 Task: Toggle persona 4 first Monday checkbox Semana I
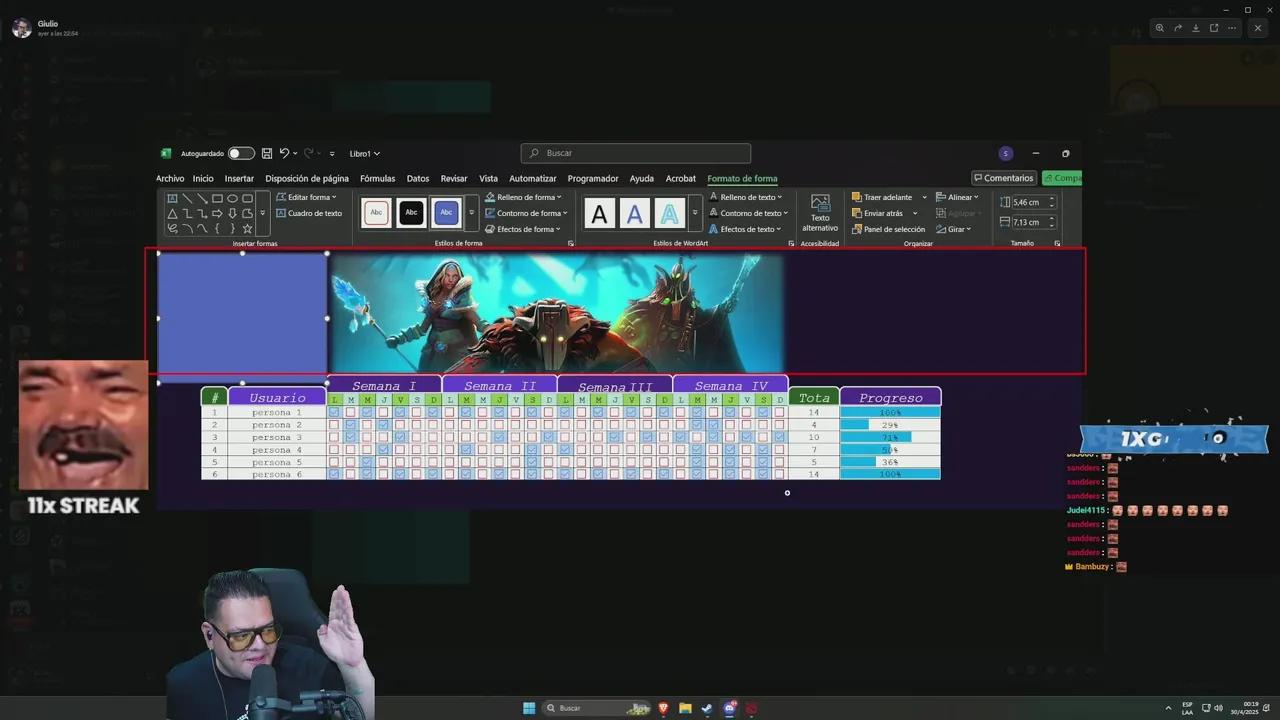pyautogui.click(x=335, y=450)
